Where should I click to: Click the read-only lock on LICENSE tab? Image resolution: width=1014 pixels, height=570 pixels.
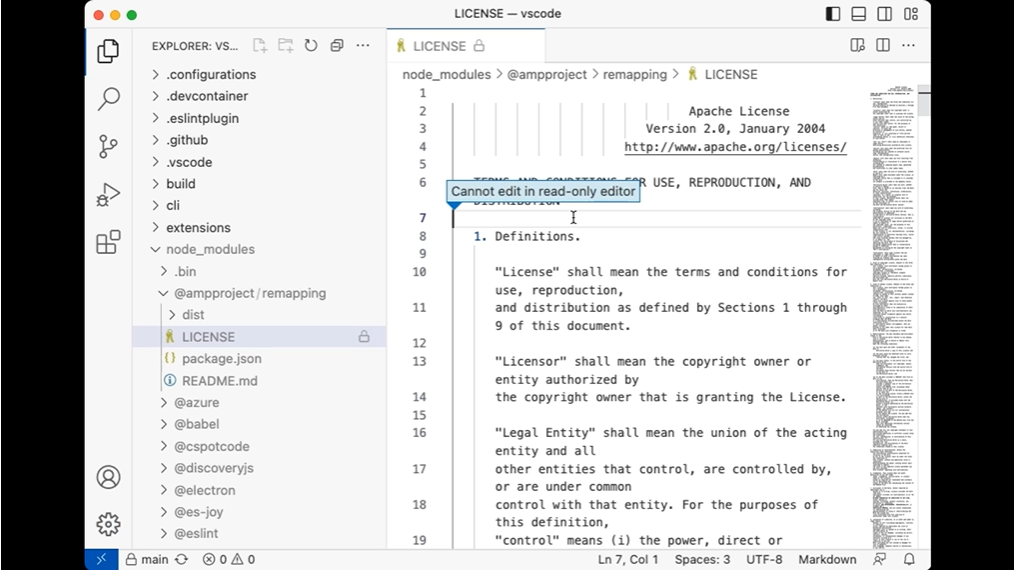click(x=479, y=46)
